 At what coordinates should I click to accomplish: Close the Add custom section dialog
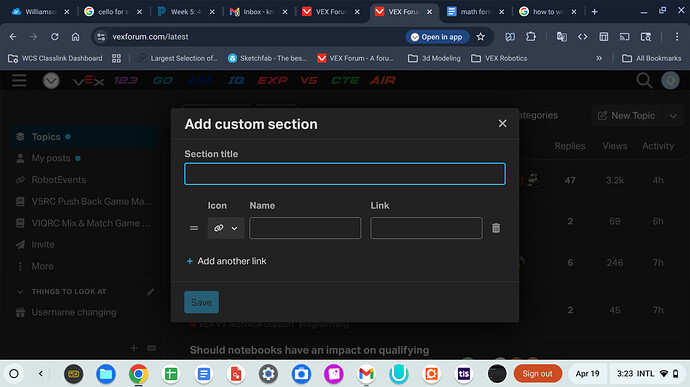502,124
